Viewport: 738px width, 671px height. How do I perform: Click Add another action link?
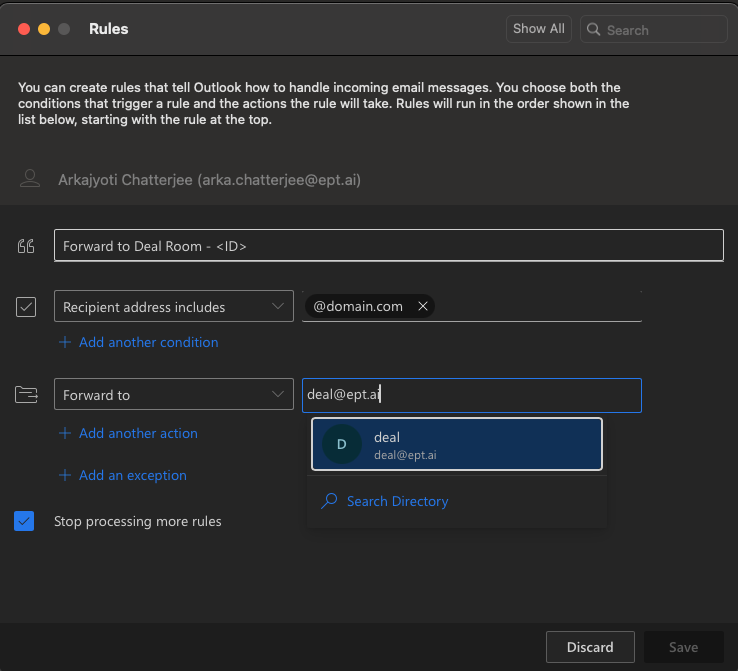point(138,433)
